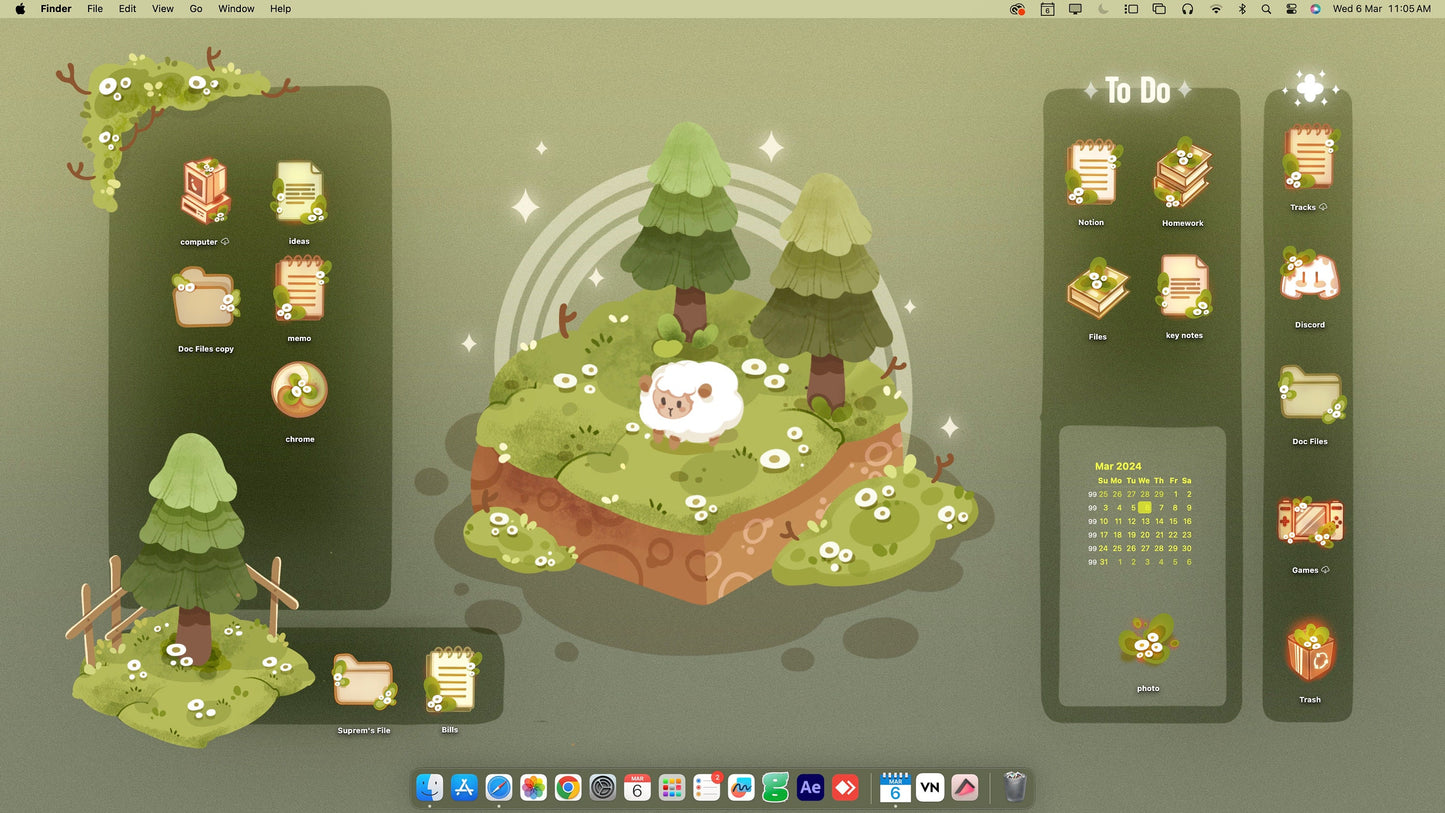Image resolution: width=1445 pixels, height=813 pixels.
Task: Click the Spotlight search magnifier icon
Action: coord(1266,9)
